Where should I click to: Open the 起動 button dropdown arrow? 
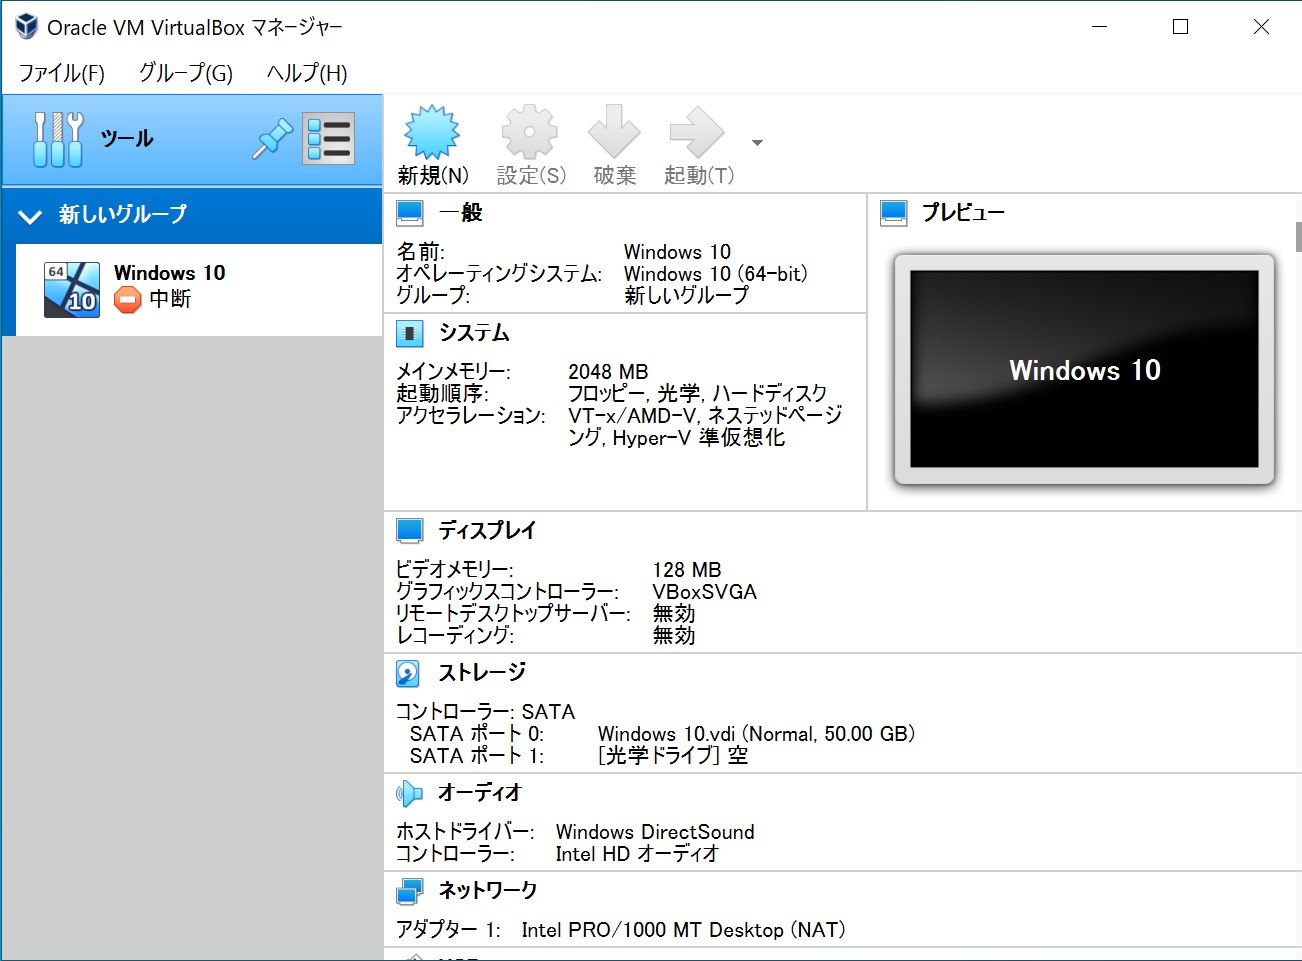click(x=757, y=143)
